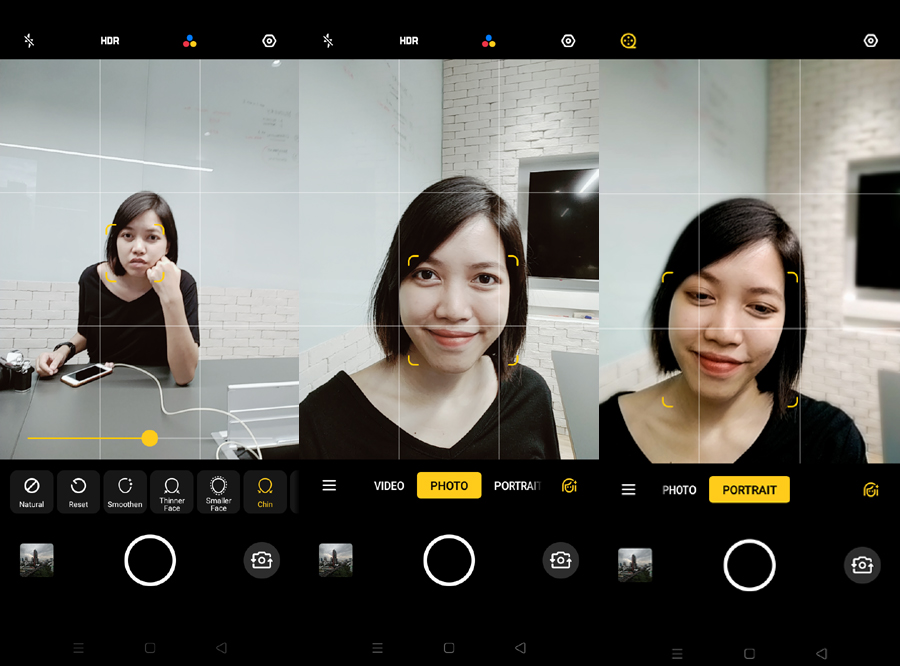Click the yellow beauty level slider handle

coord(150,438)
